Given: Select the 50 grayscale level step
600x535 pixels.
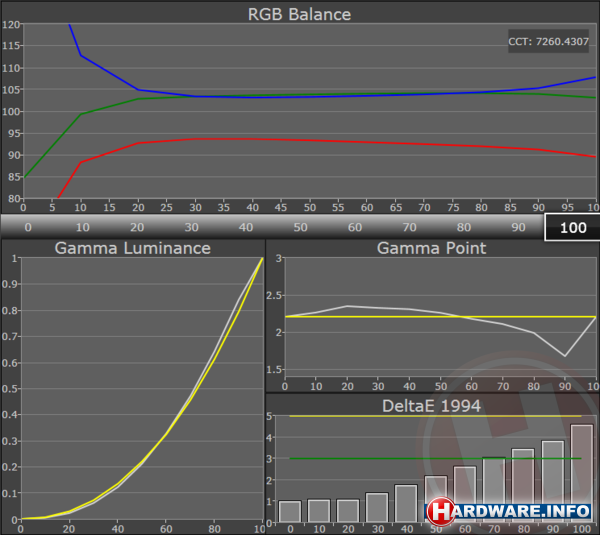Looking at the screenshot, I should pos(300,227).
